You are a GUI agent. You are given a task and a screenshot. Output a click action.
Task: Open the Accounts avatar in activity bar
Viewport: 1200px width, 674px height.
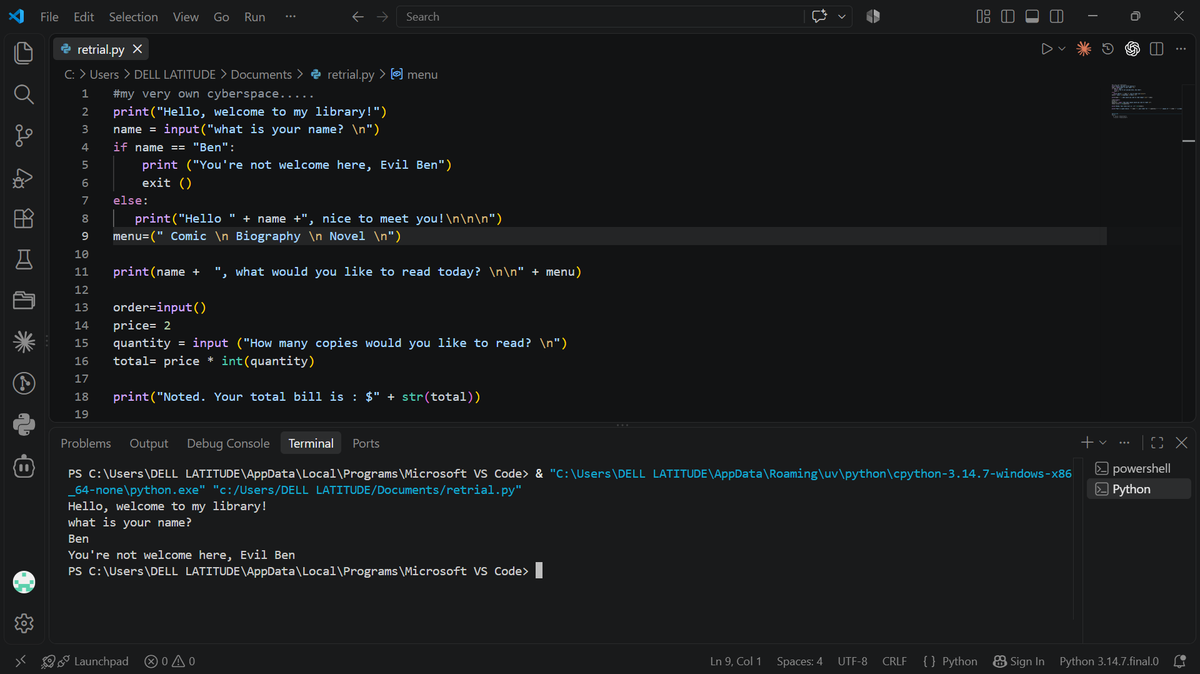click(24, 582)
